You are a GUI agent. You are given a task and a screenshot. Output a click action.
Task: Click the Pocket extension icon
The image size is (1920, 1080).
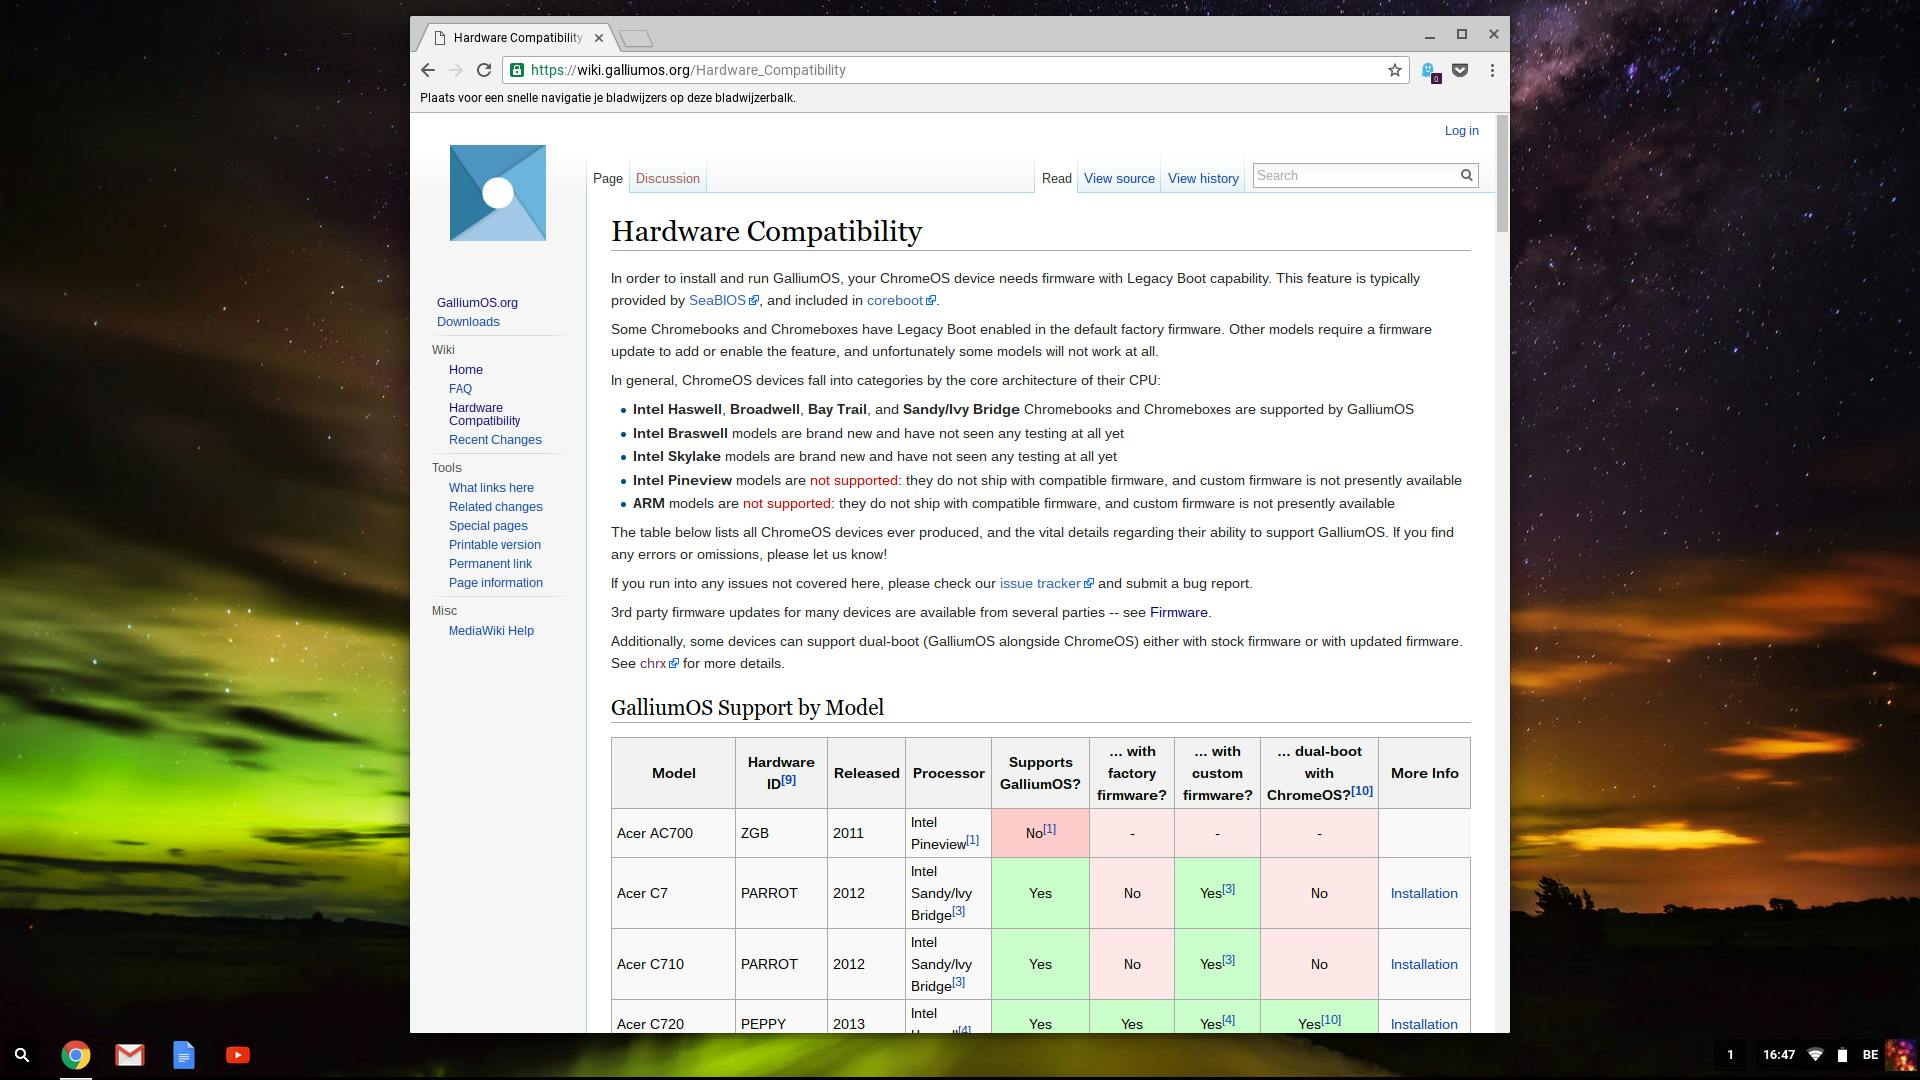(1460, 70)
